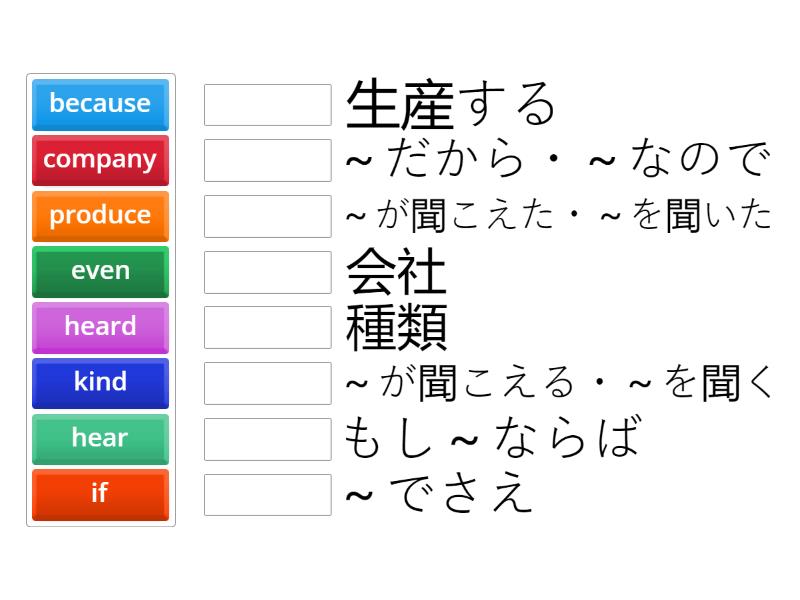800x600 pixels.
Task: Click the answer box beside ～が聞こえた・～を聞いた
Action: [266, 216]
